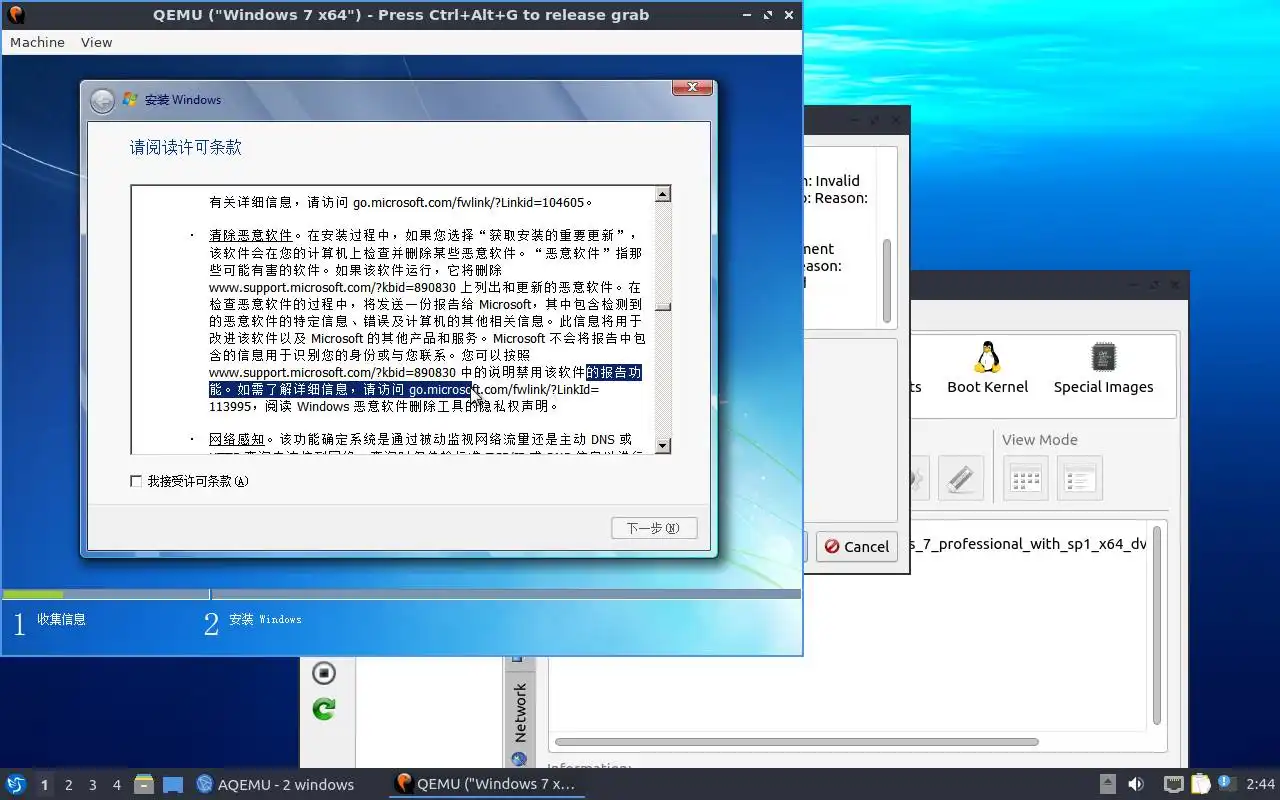The image size is (1280, 800).
Task: Click the error message panel scrollbar
Action: tap(886, 281)
